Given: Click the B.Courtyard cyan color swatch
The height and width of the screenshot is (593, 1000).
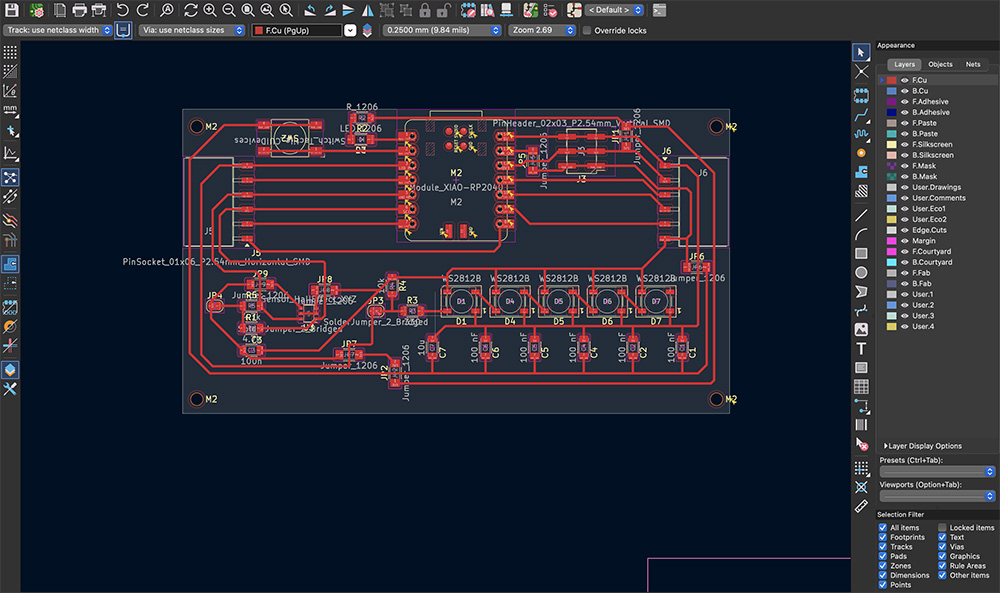Looking at the screenshot, I should point(892,262).
